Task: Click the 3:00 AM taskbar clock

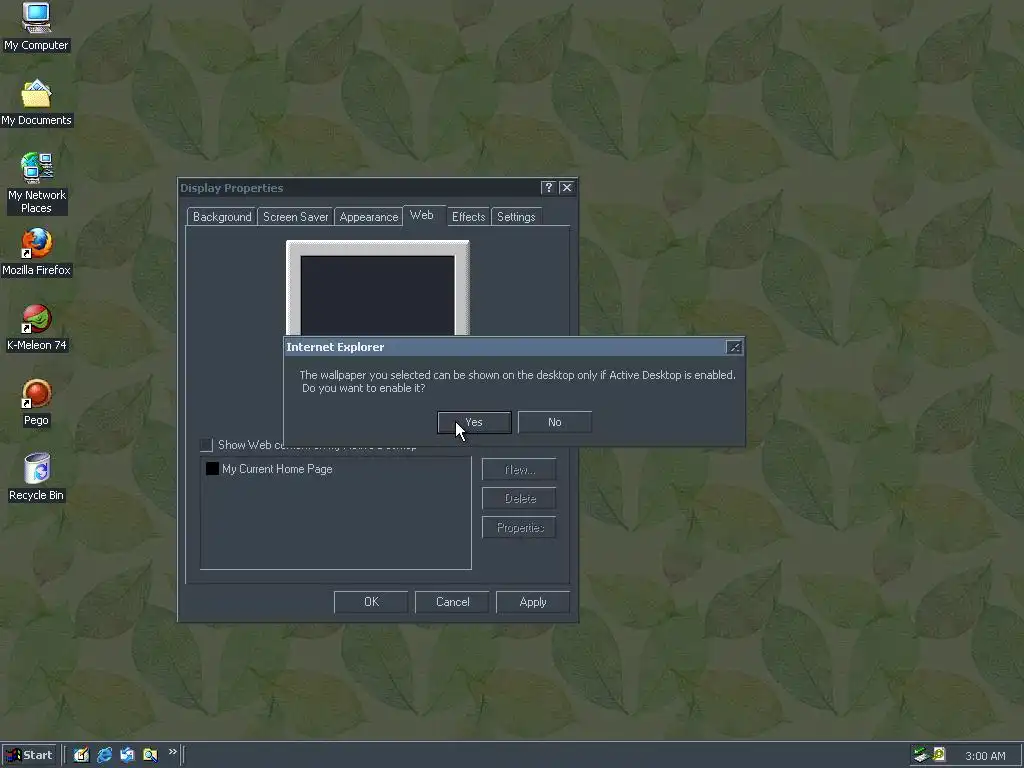Action: (x=985, y=756)
